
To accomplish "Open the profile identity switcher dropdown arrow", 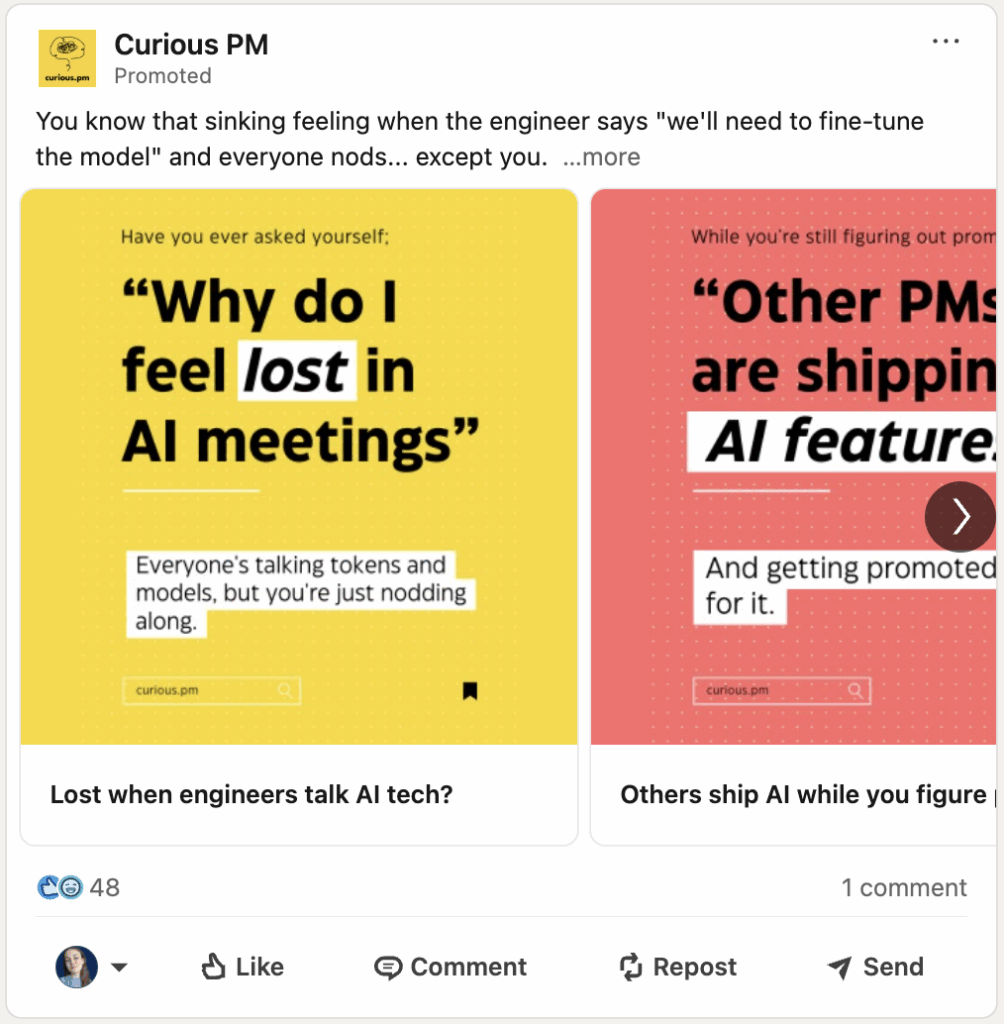I will pyautogui.click(x=119, y=967).
